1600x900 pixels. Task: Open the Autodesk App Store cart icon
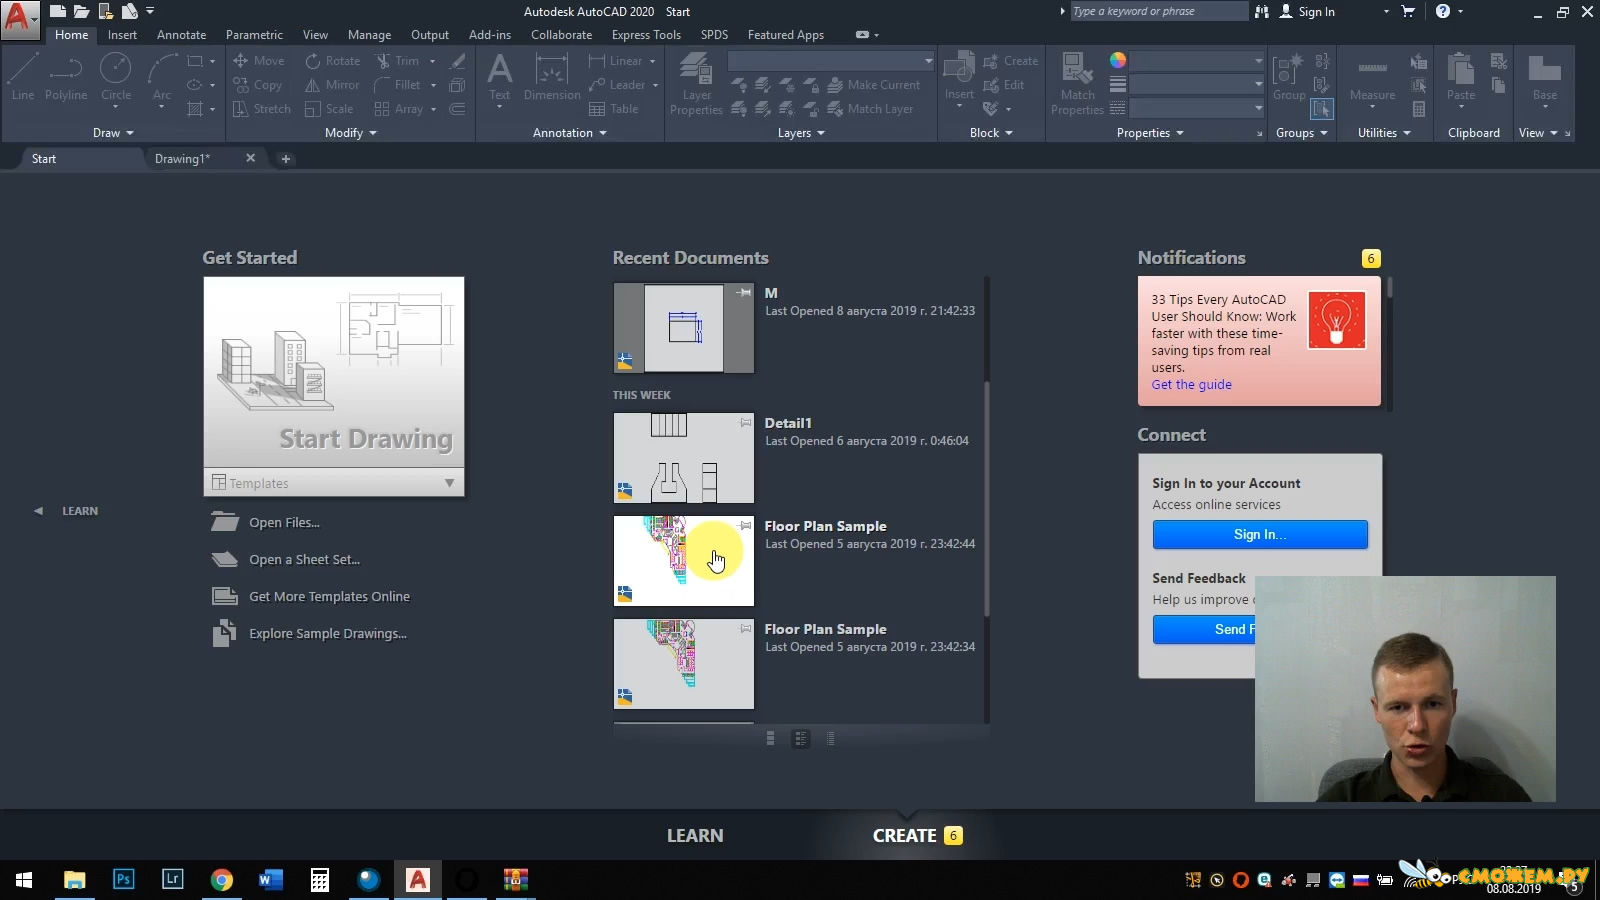click(1408, 12)
